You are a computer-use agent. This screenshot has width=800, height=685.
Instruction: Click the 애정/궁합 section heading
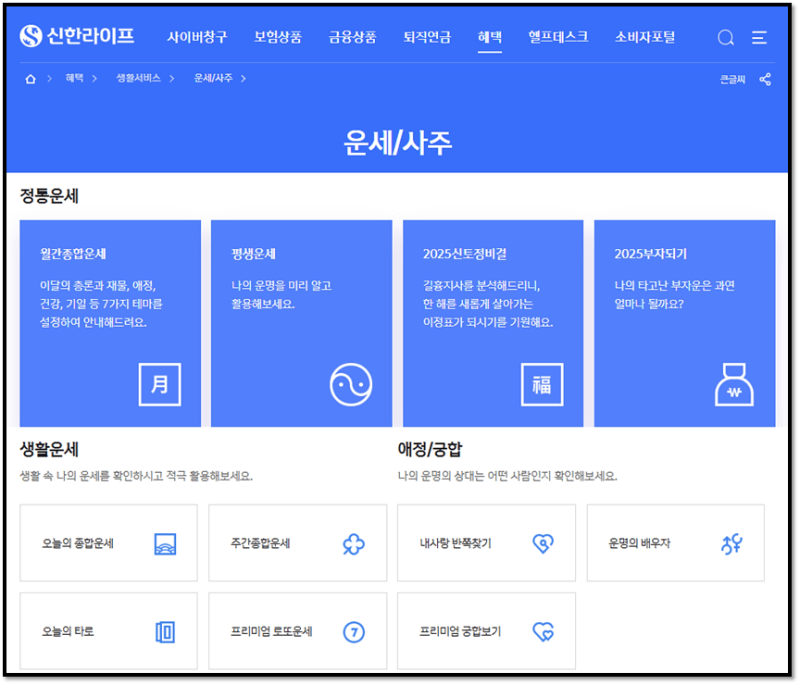[430, 449]
